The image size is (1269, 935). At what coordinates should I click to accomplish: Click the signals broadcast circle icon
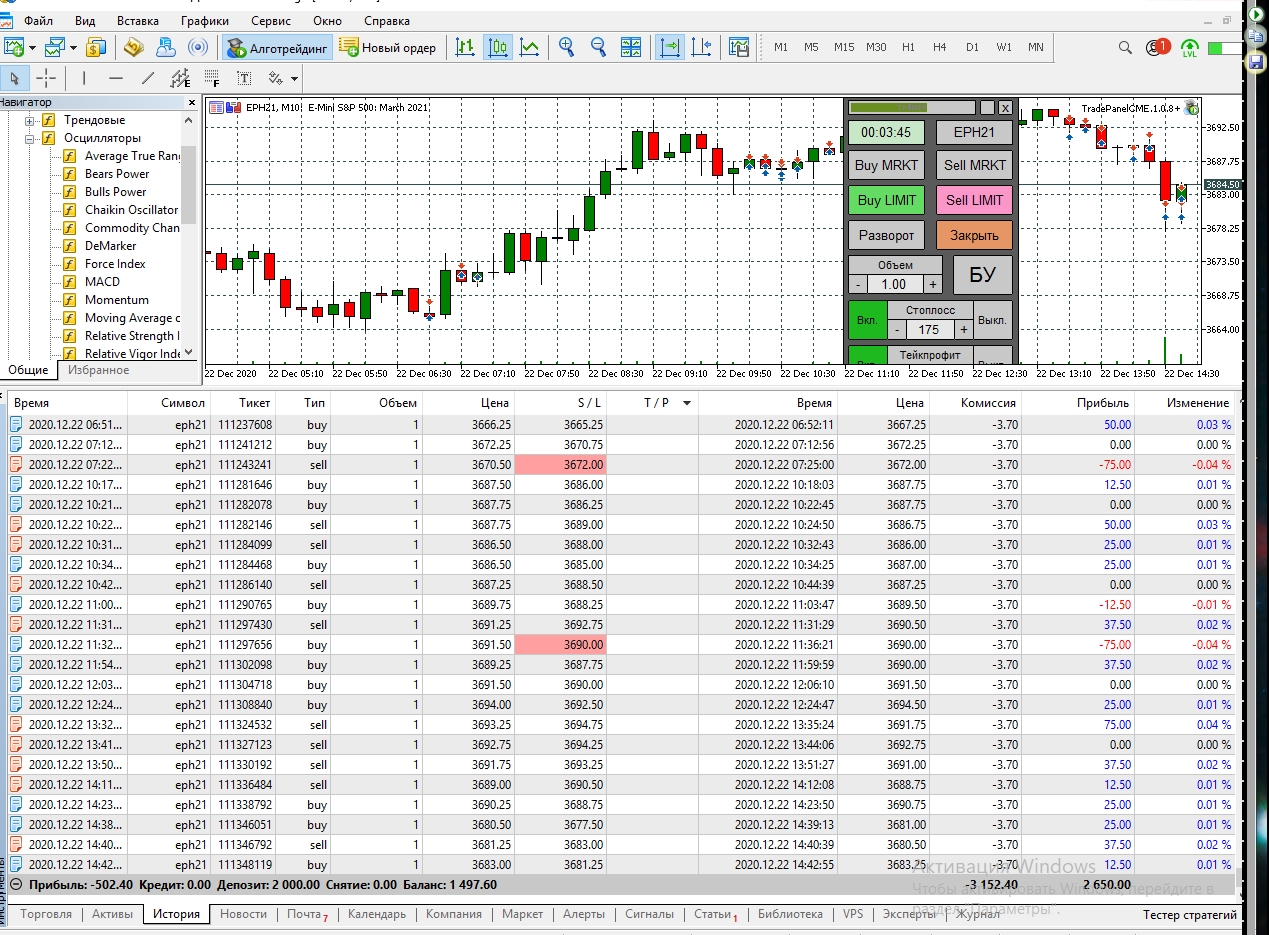(197, 47)
